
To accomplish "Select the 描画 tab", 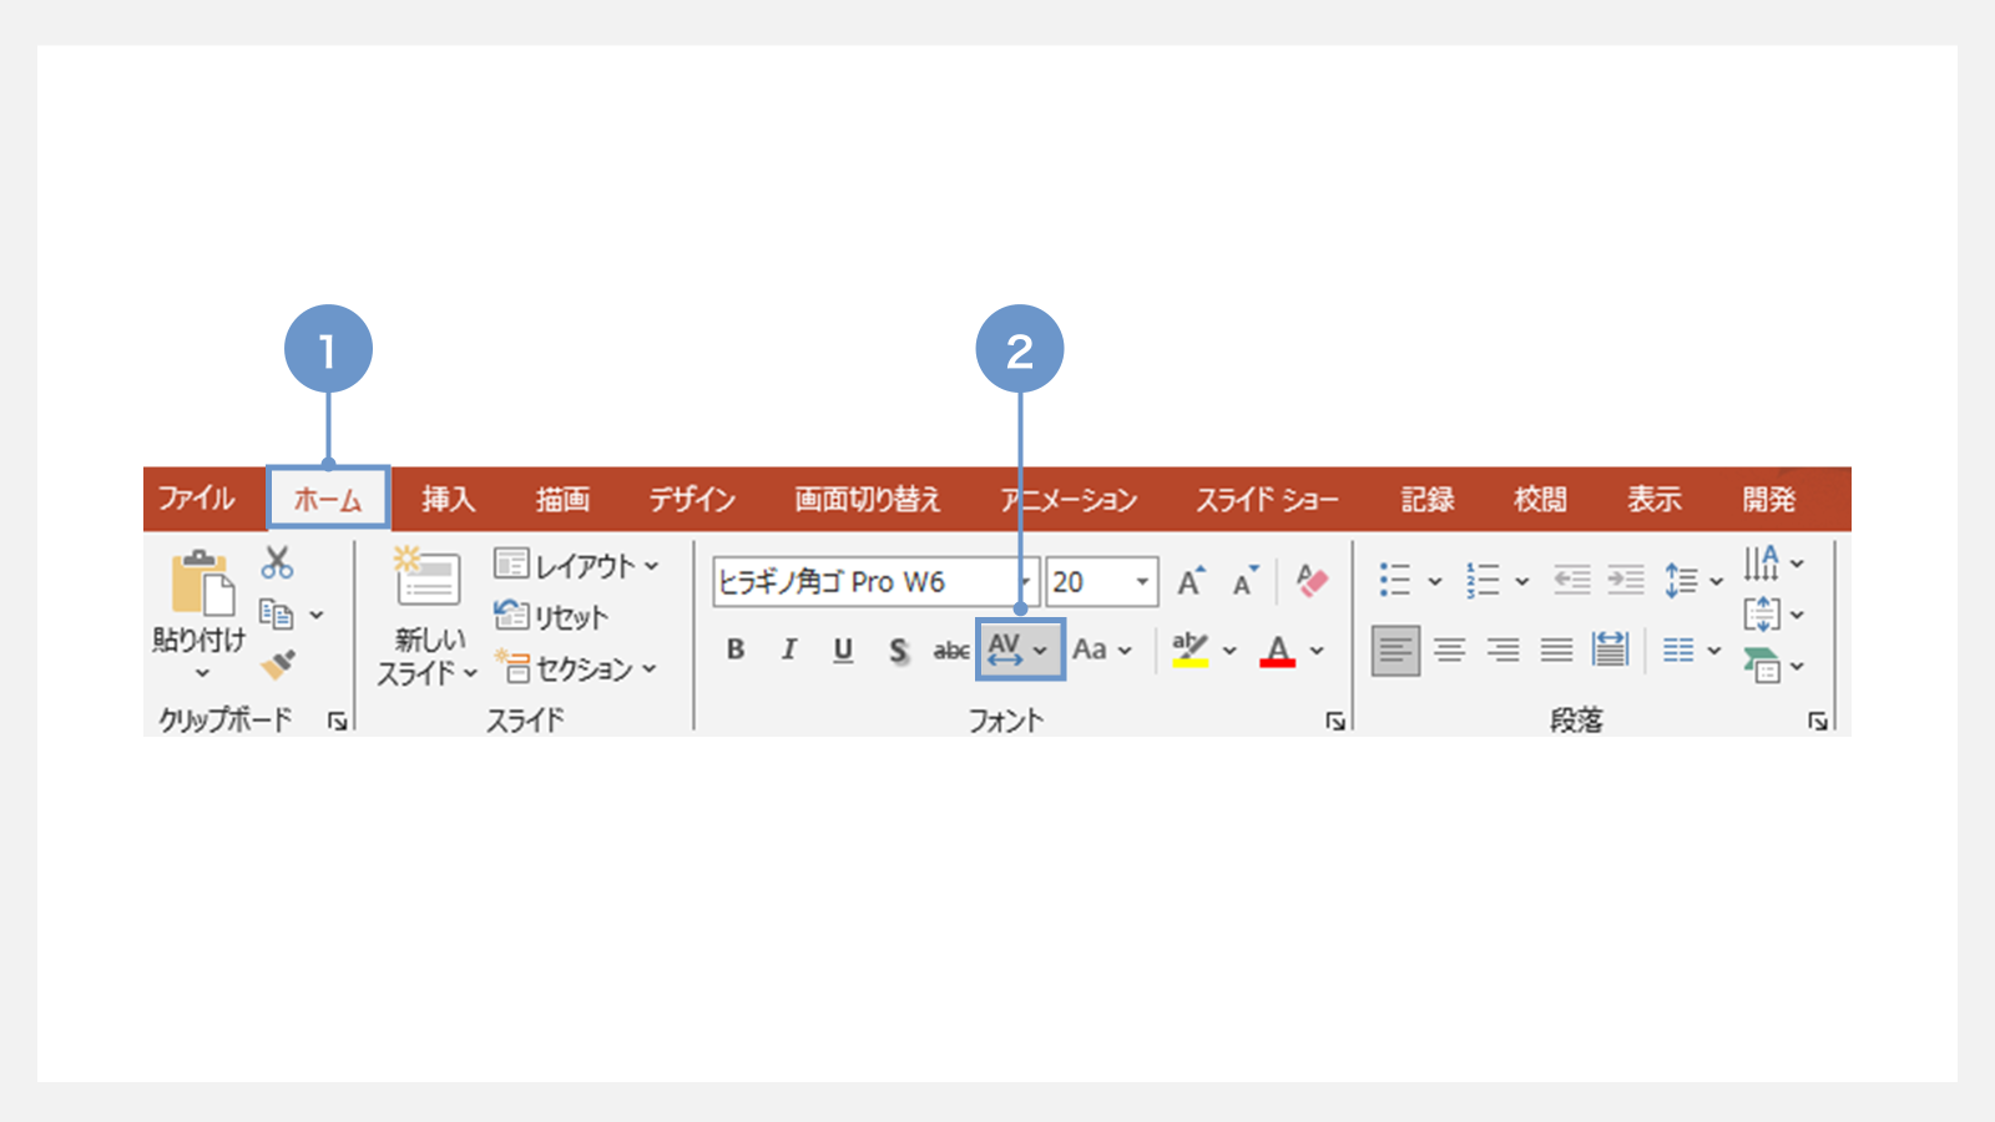I will pos(563,499).
